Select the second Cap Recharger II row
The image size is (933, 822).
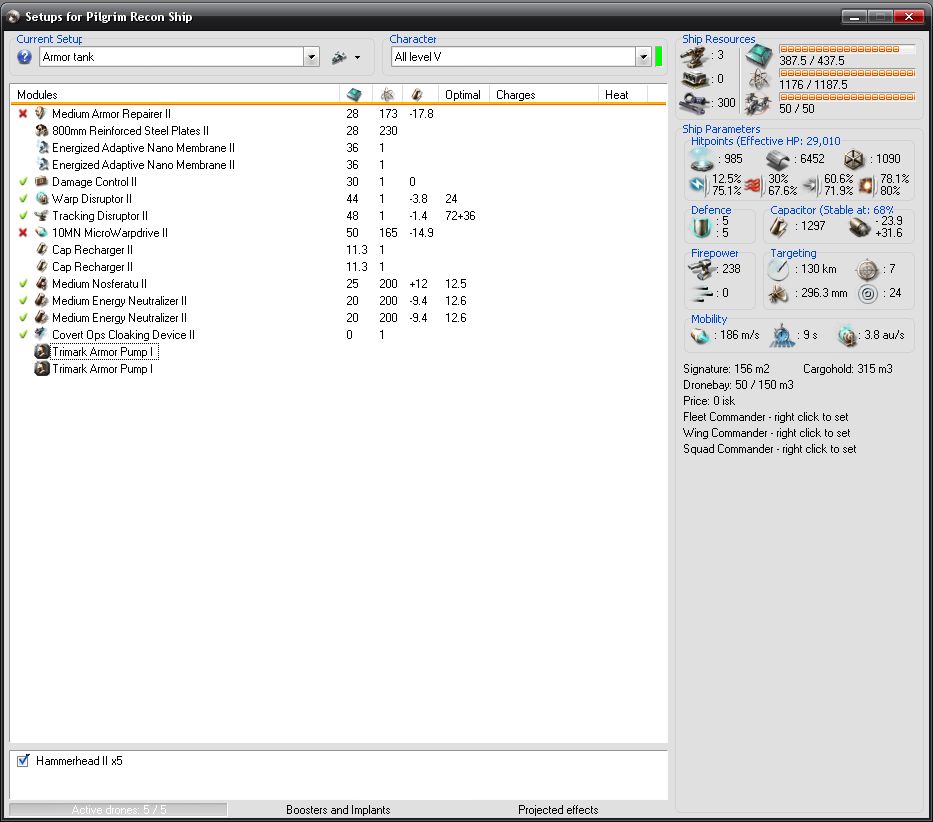[337, 267]
